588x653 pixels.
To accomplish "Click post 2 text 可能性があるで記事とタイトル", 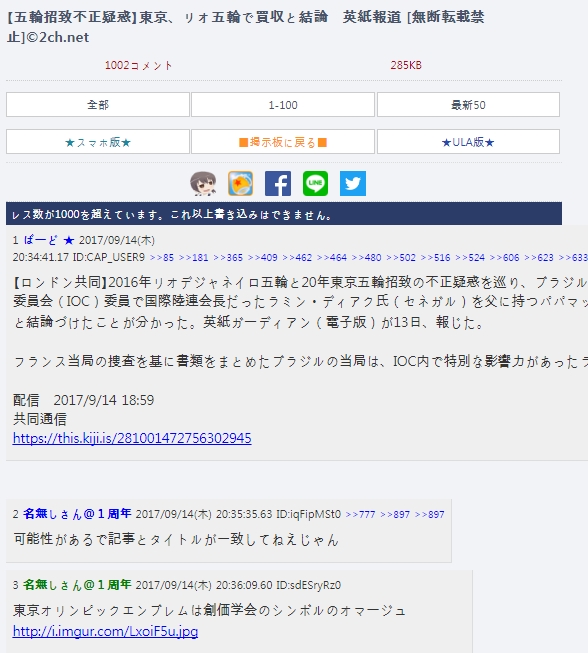I will 176,539.
